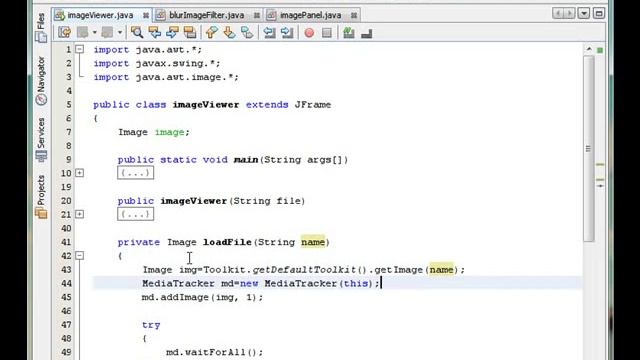Image resolution: width=640 pixels, height=360 pixels.
Task: Toggle bookmark on current line
Action: [247, 32]
